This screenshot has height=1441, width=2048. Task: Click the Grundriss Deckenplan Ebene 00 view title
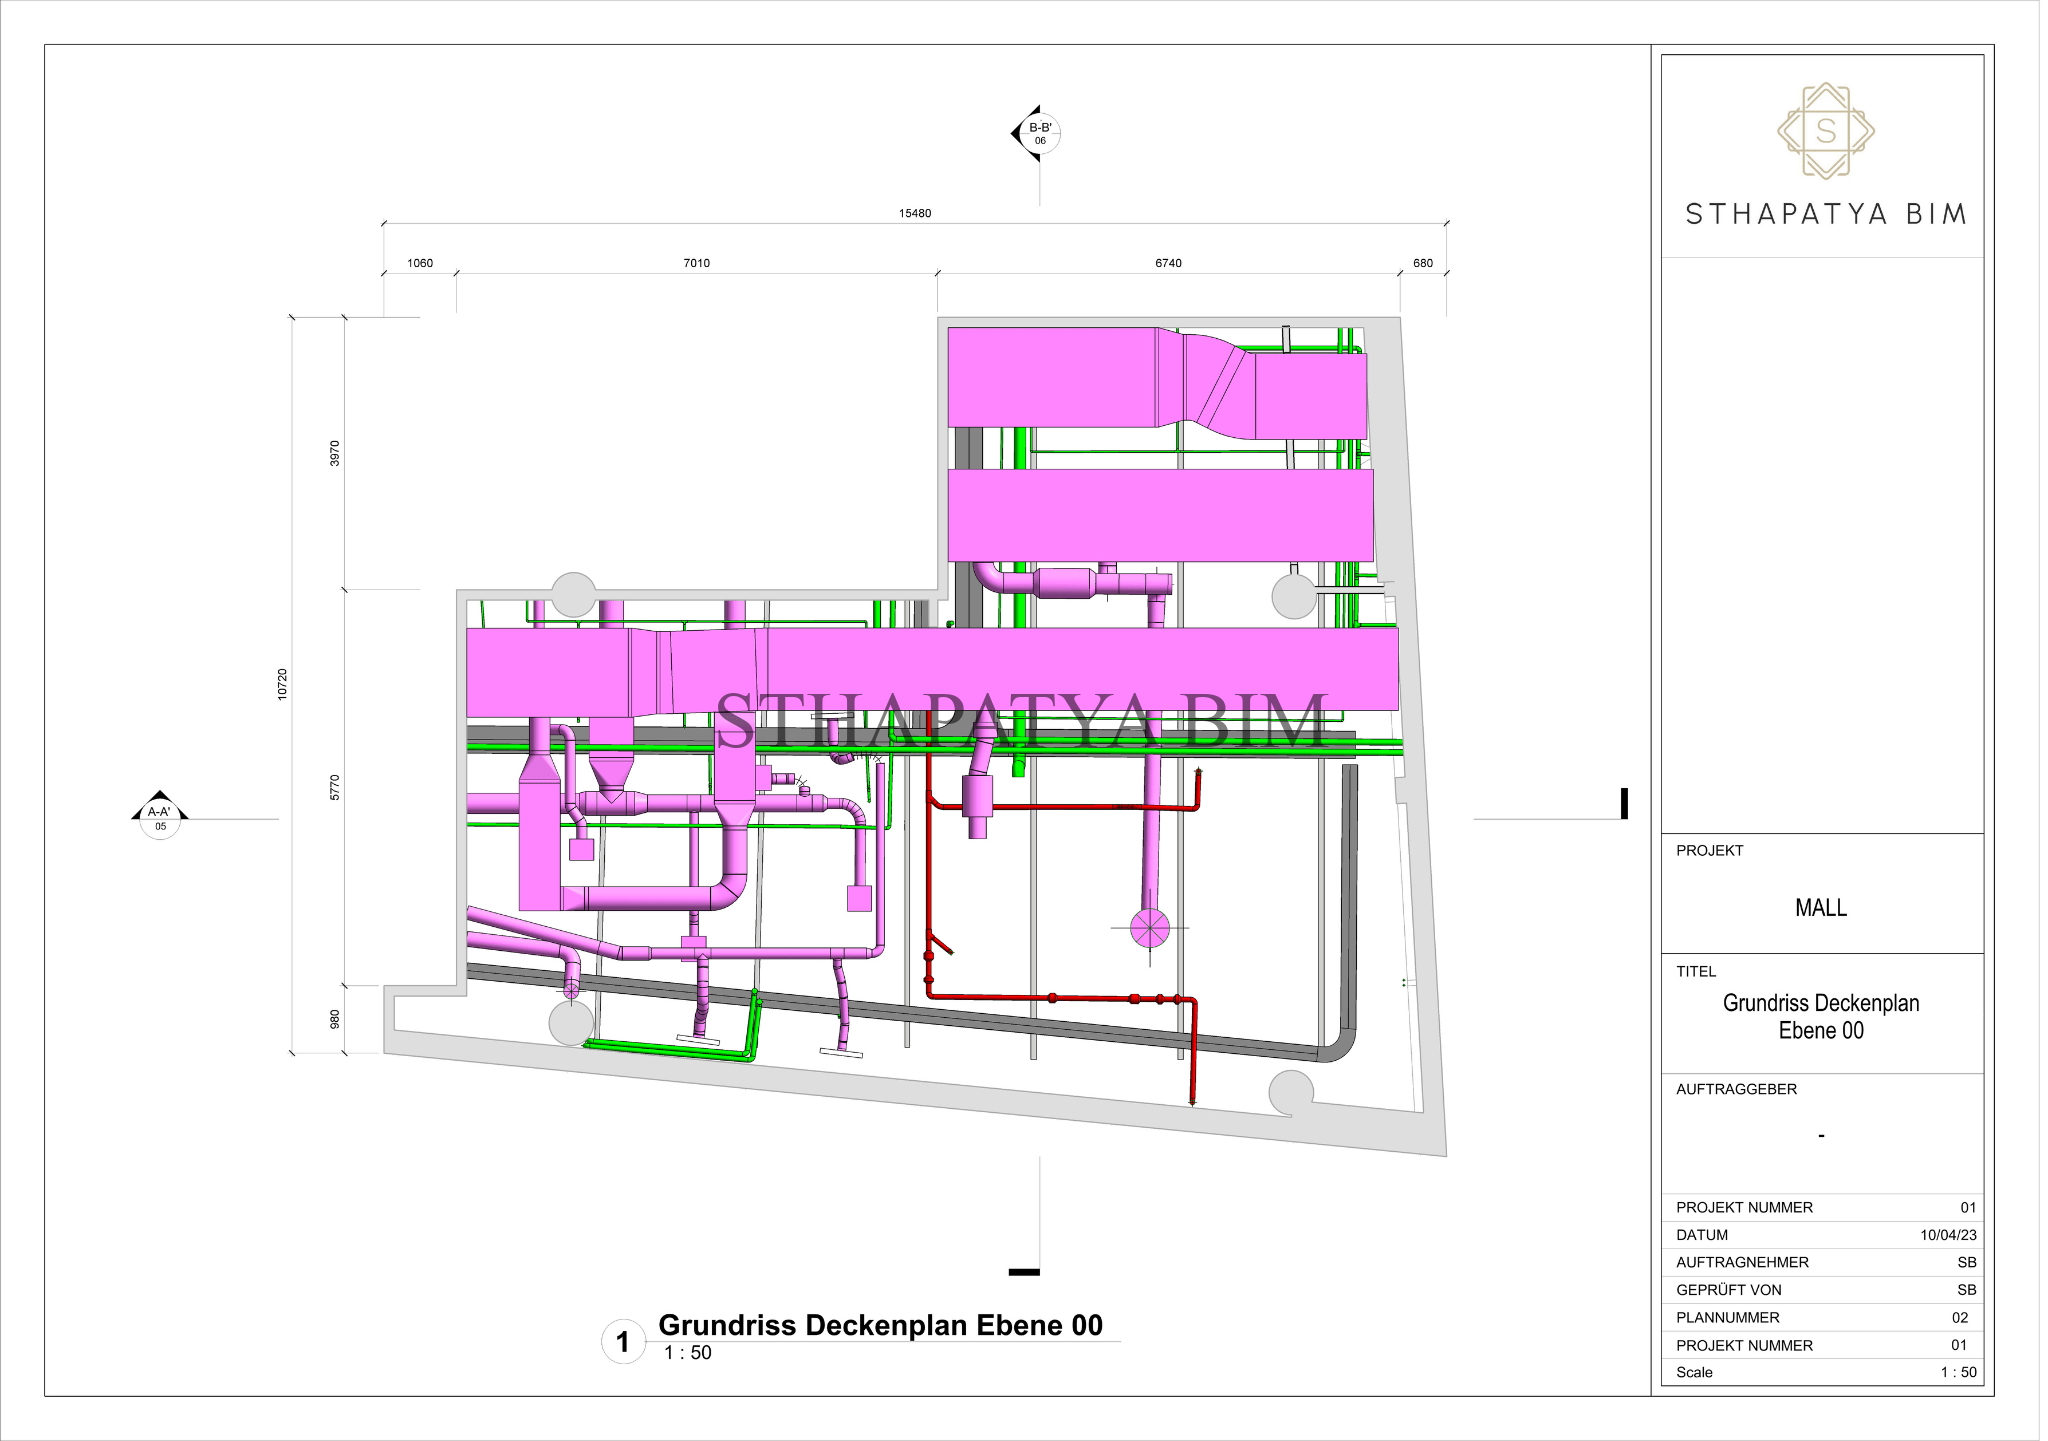pos(880,1325)
